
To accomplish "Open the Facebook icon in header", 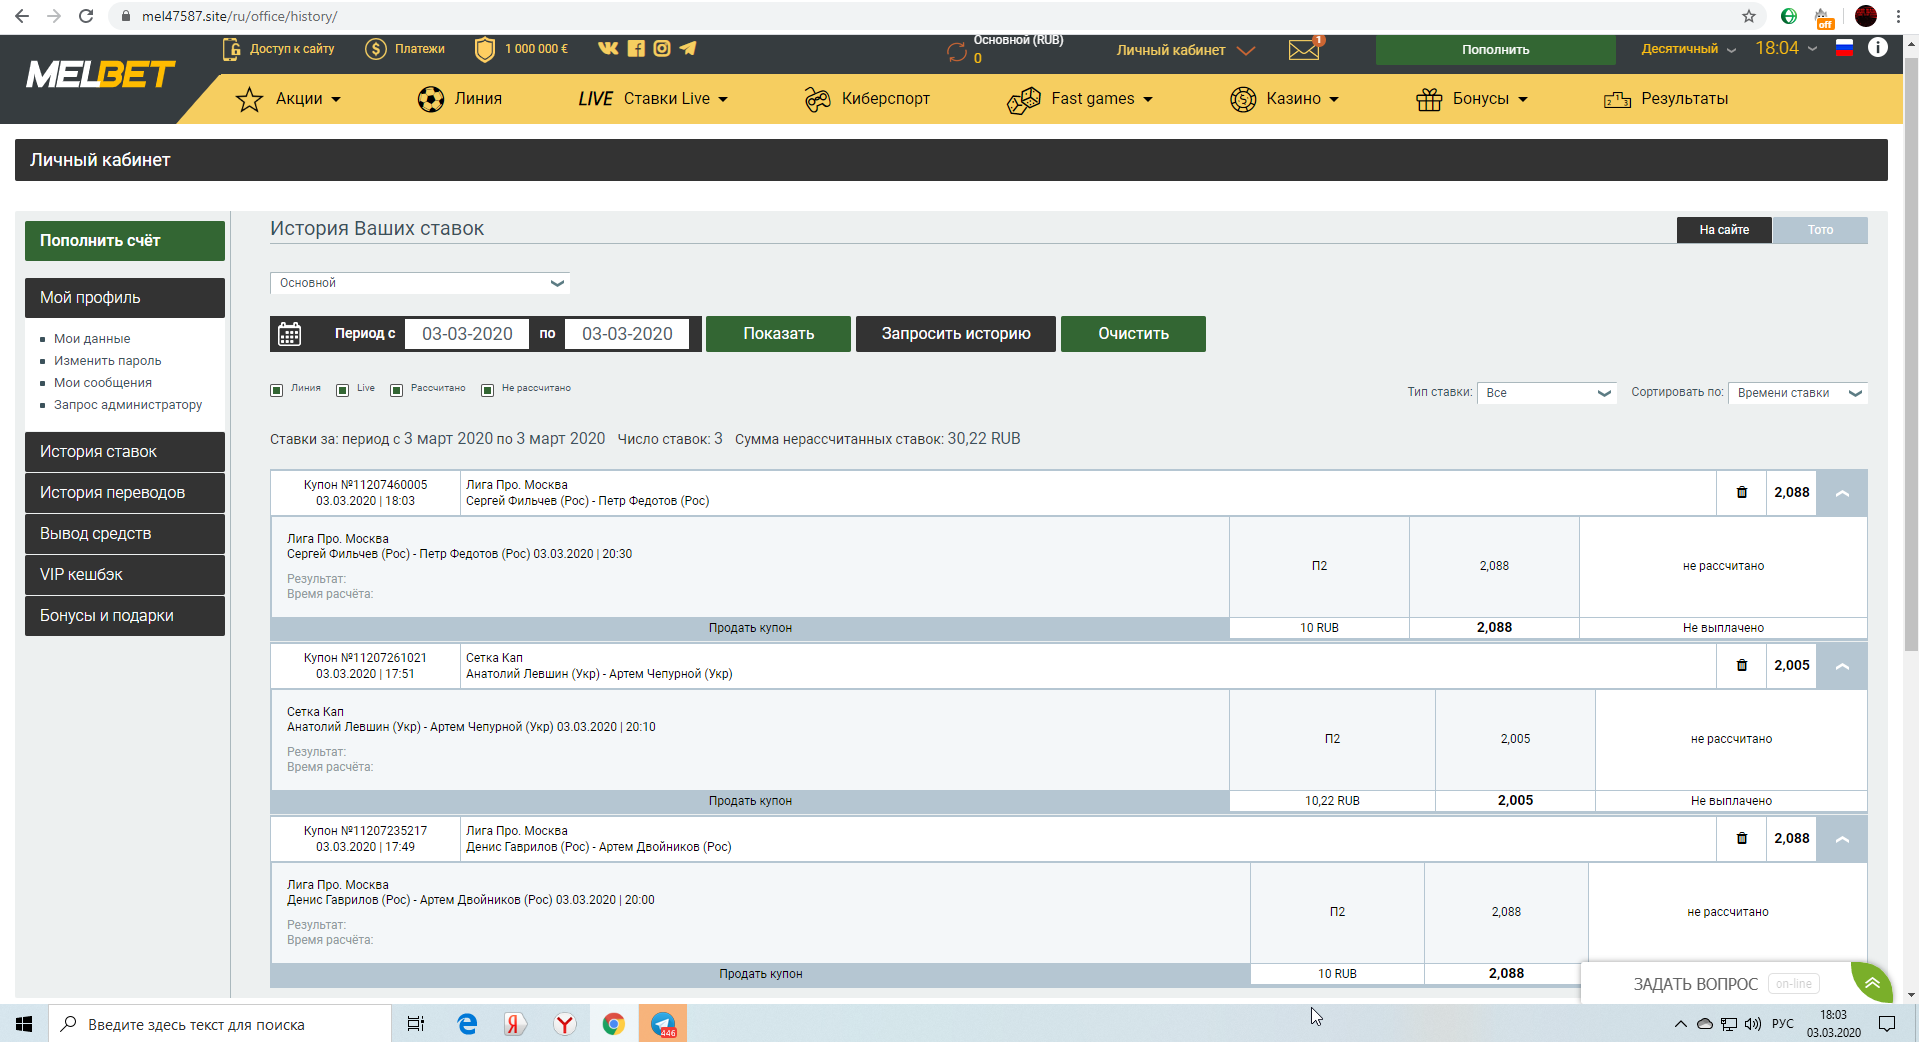I will pos(636,48).
